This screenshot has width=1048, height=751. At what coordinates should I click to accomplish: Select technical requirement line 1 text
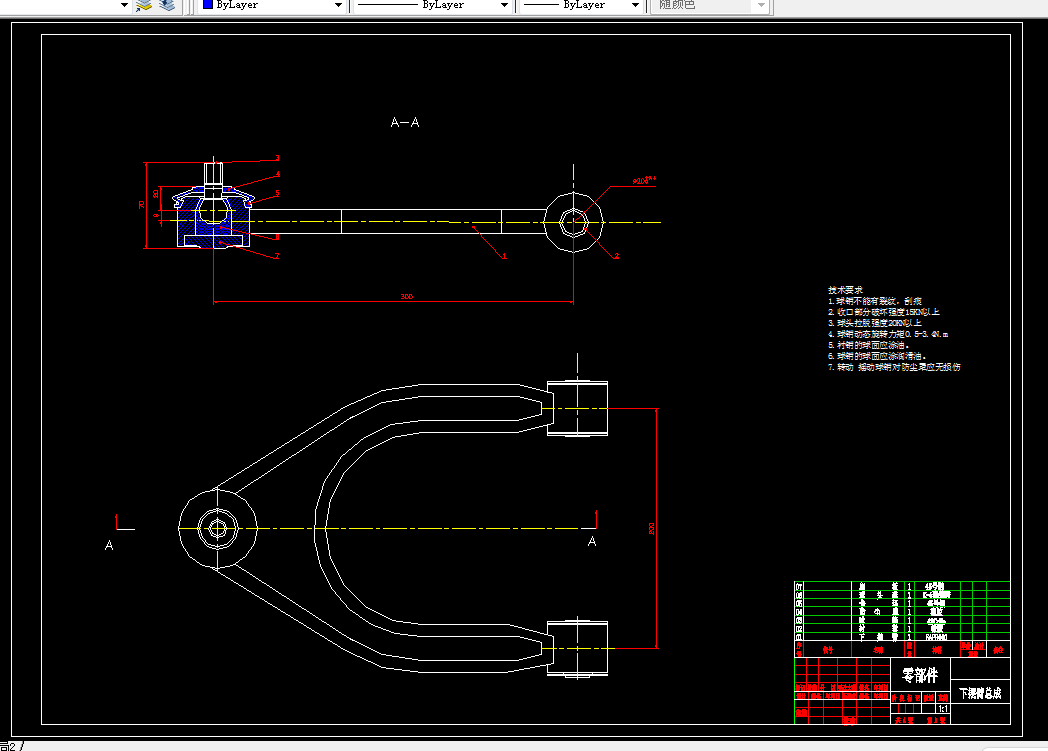coord(874,301)
